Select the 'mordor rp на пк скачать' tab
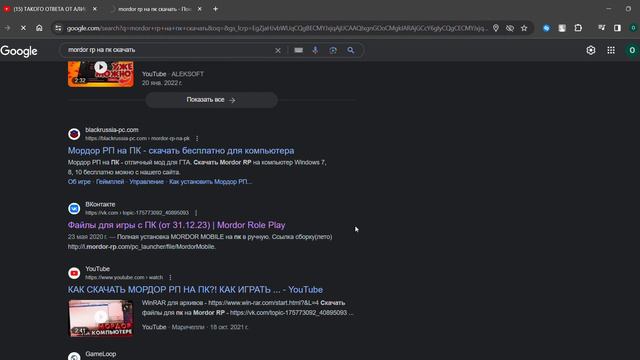This screenshot has width=640, height=360. [154, 9]
